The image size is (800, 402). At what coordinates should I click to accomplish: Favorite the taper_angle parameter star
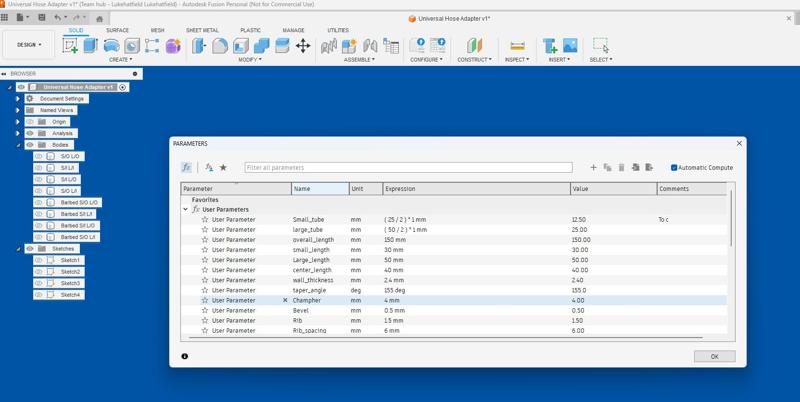205,290
